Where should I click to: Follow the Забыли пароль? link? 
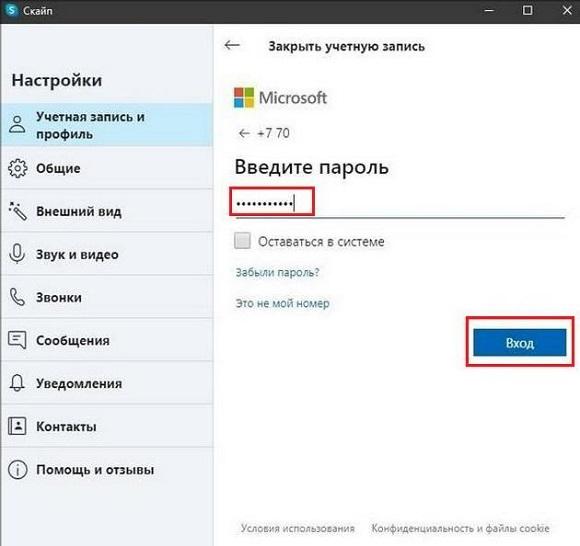pos(277,273)
